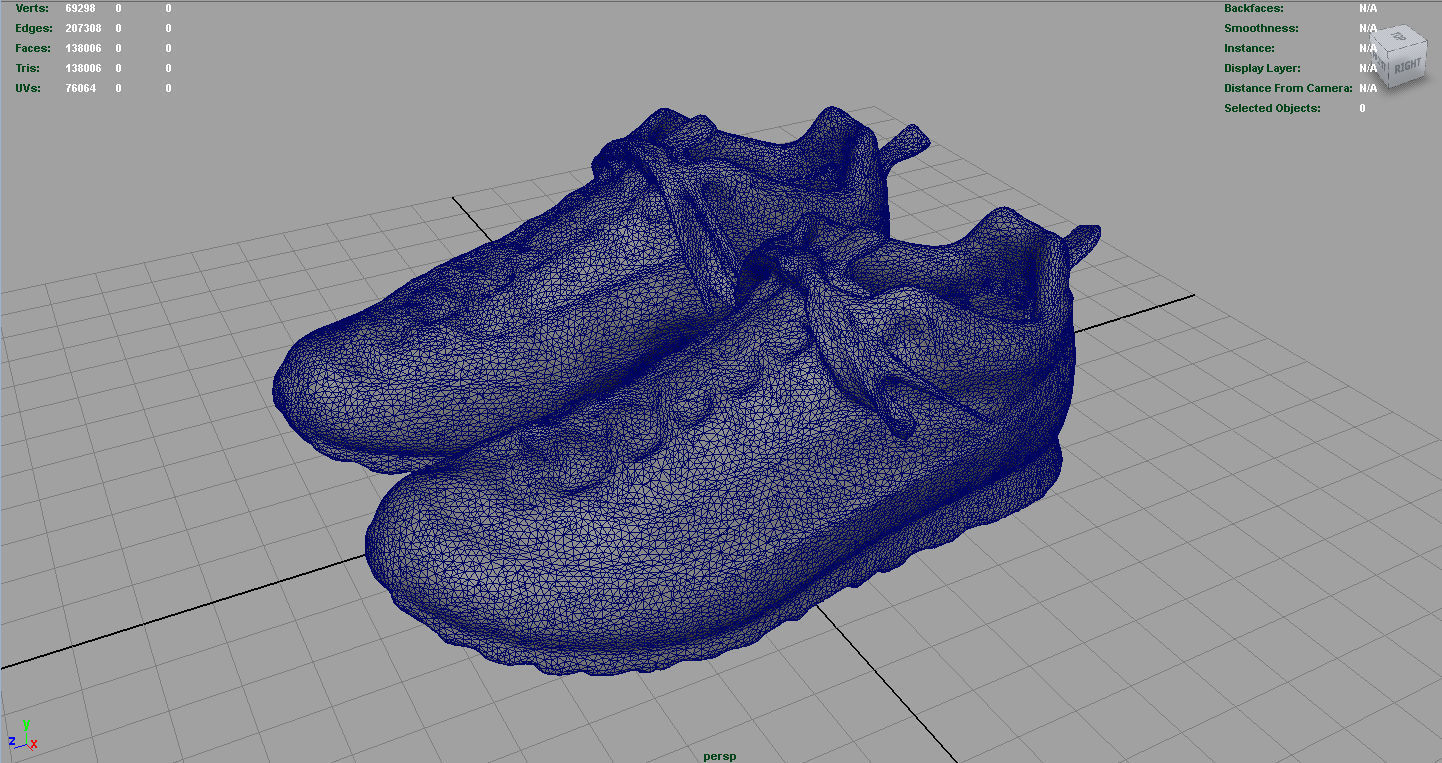Click the persp camera name label
Viewport: 1442px width, 763px height.
click(720, 756)
